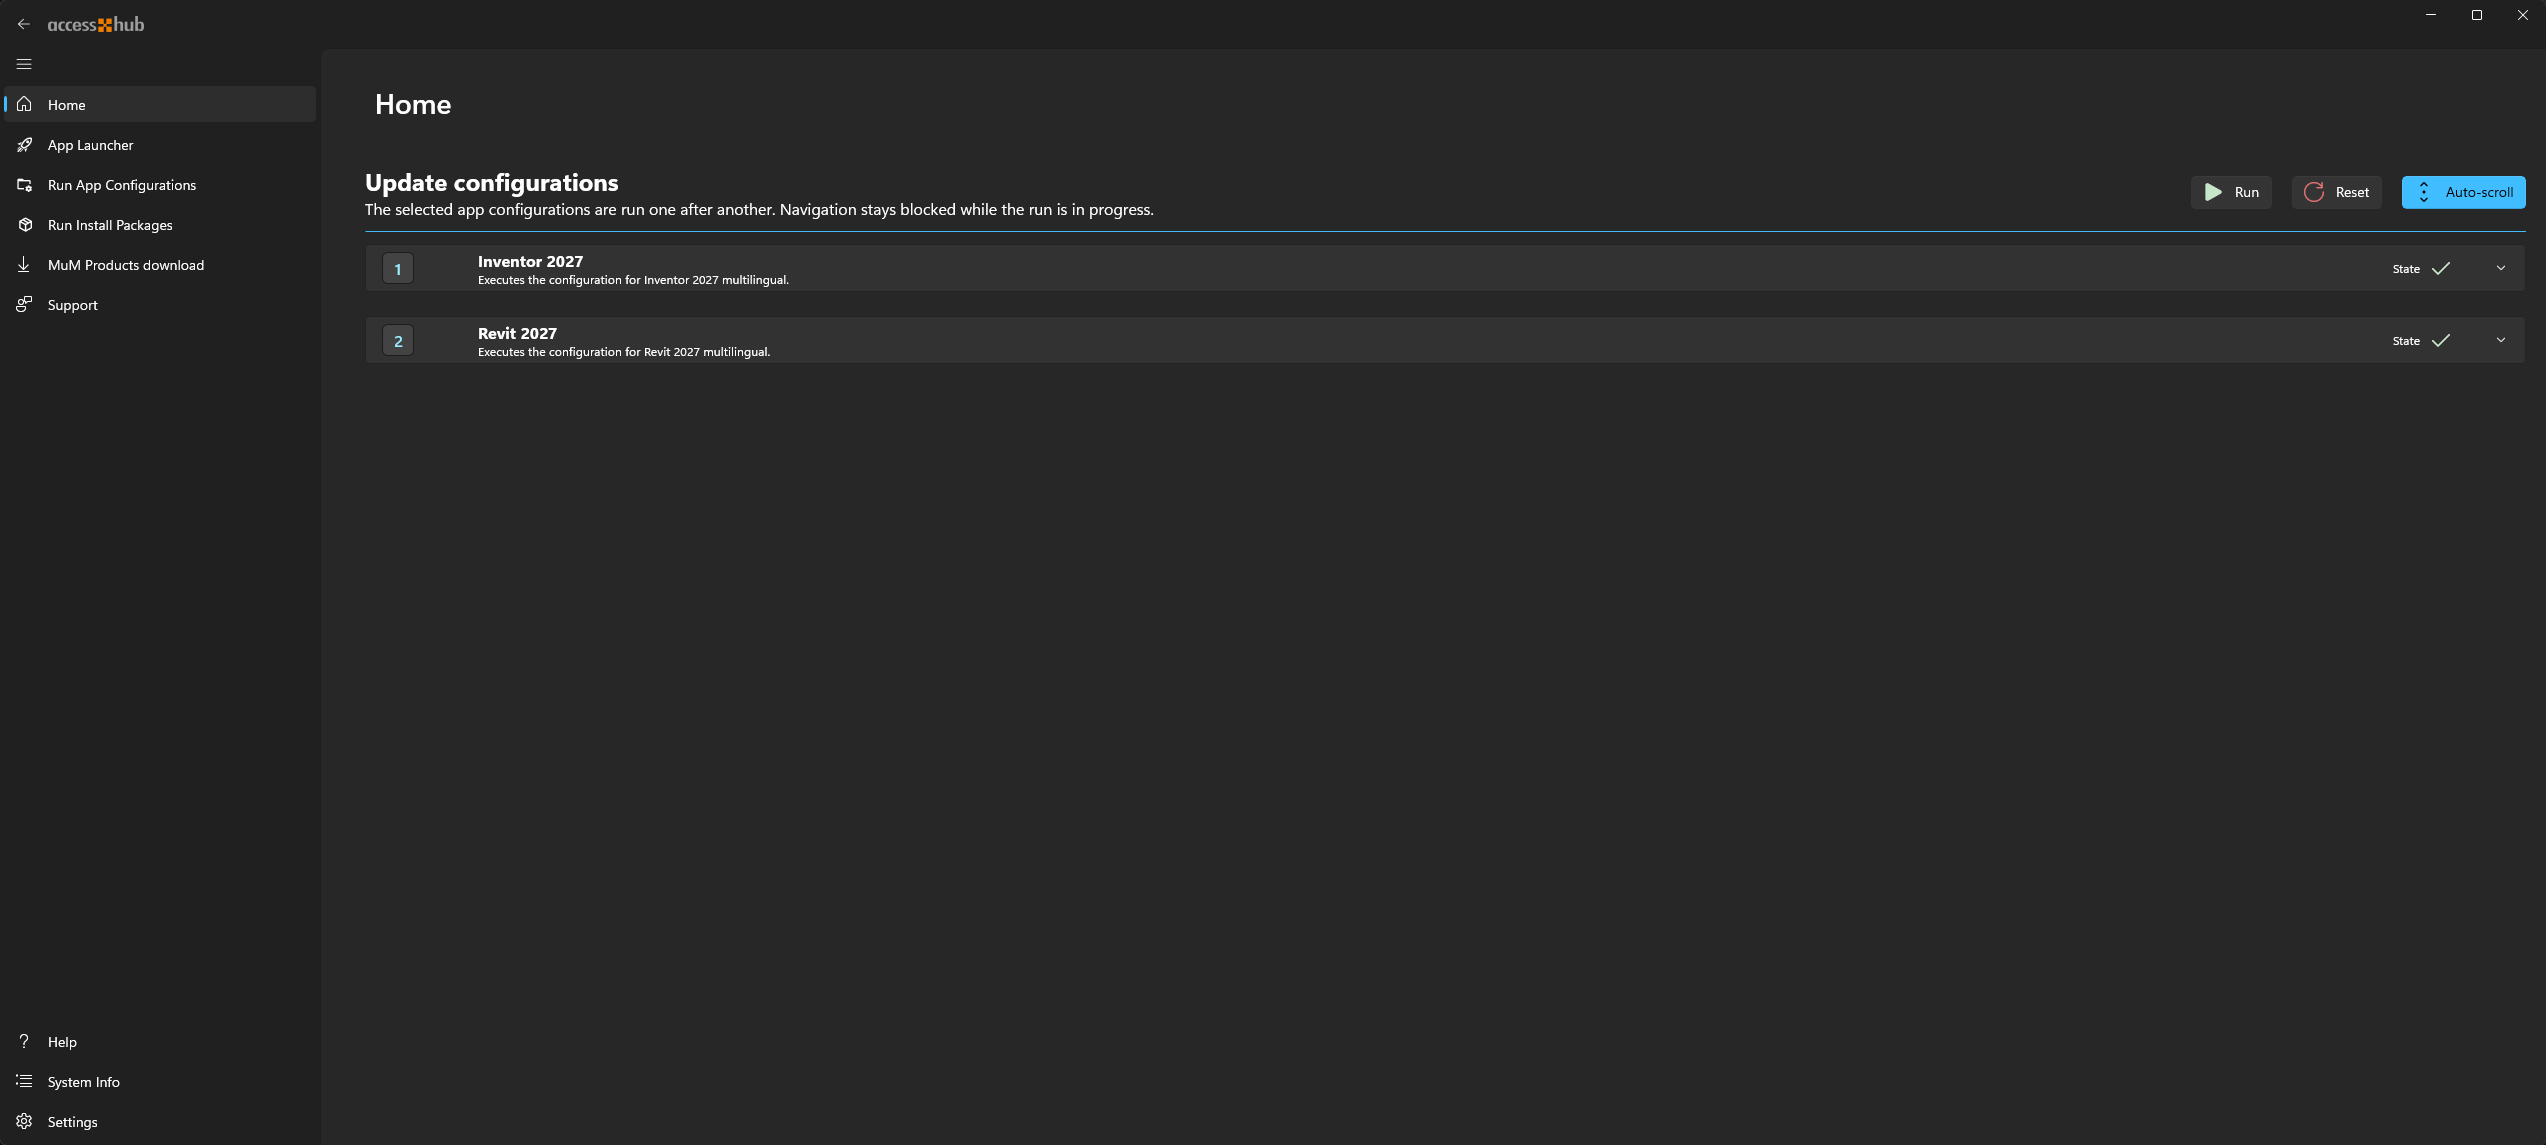Click the Run Install Packages box icon

[x=24, y=224]
